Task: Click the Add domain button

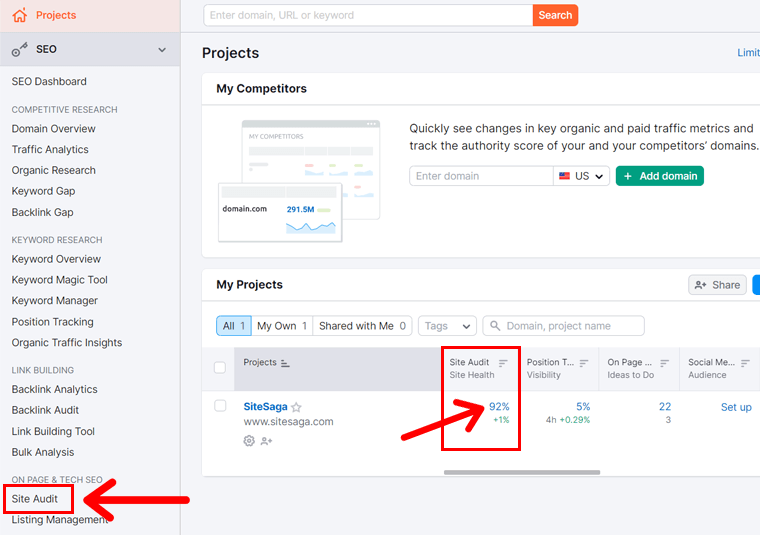Action: [x=660, y=176]
